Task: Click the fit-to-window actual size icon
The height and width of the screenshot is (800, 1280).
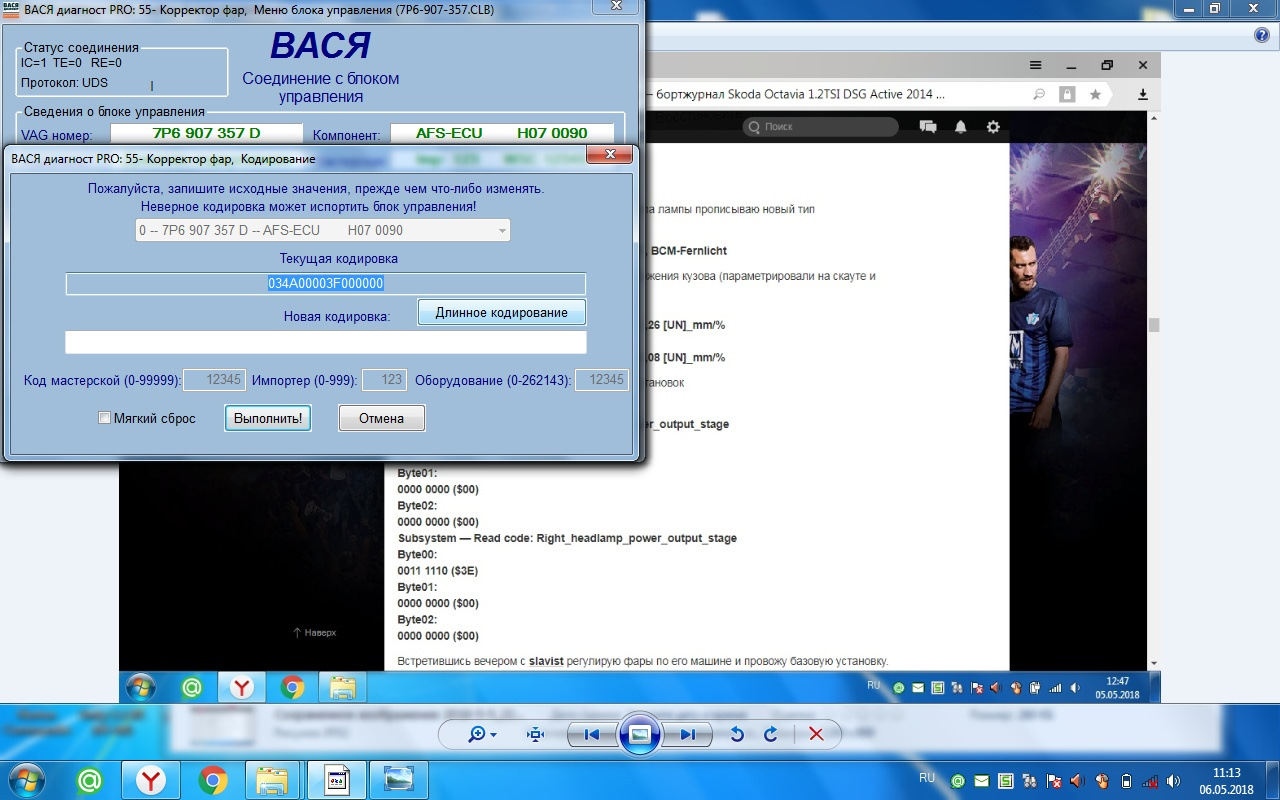Action: point(535,734)
